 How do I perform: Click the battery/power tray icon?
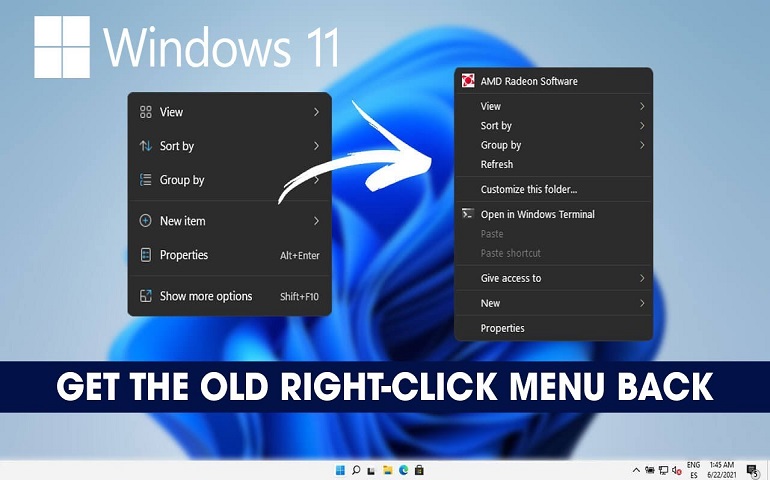coord(650,470)
